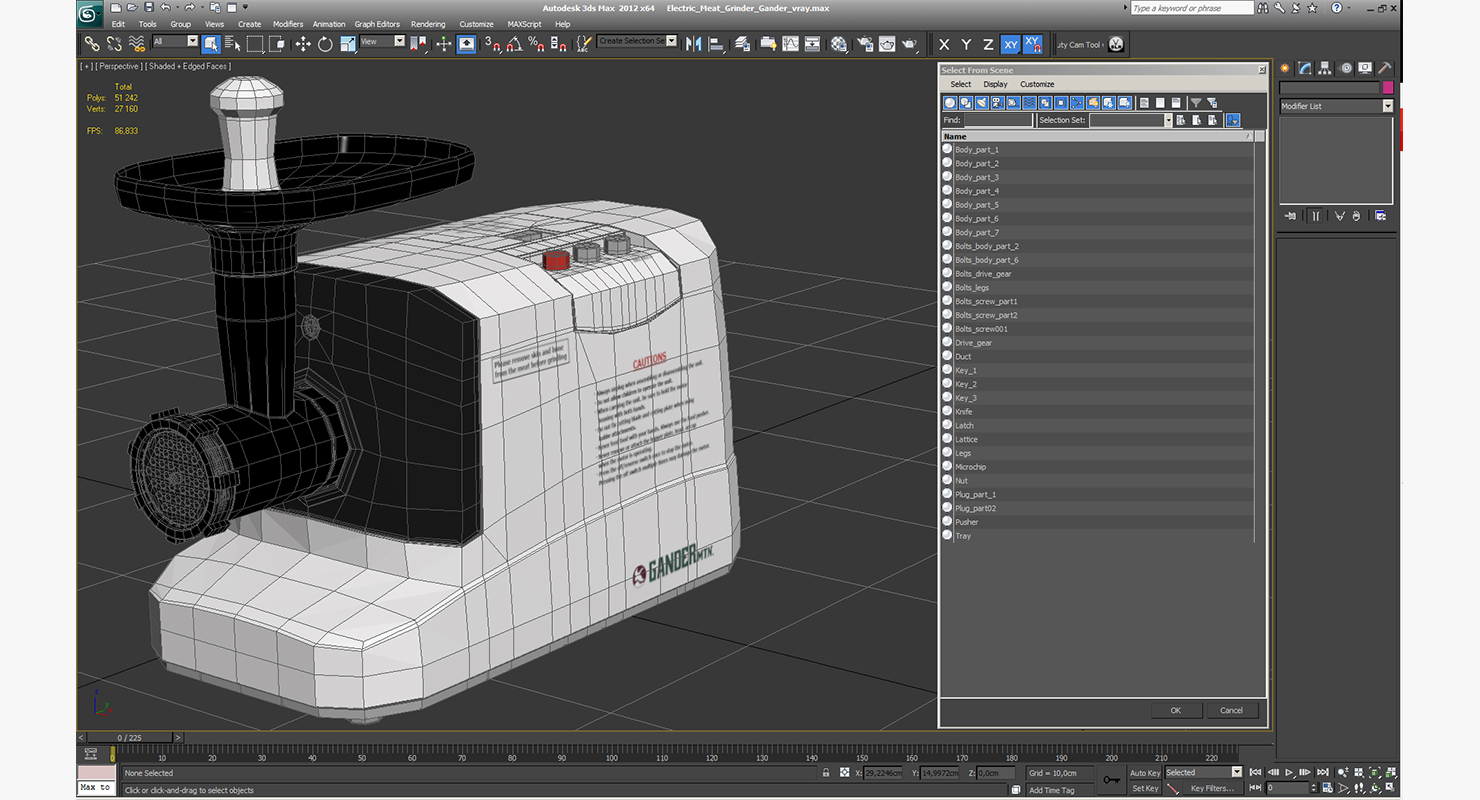Toggle Keyboard Shortcut Override button
This screenshot has width=1480, height=800.
pos(467,44)
